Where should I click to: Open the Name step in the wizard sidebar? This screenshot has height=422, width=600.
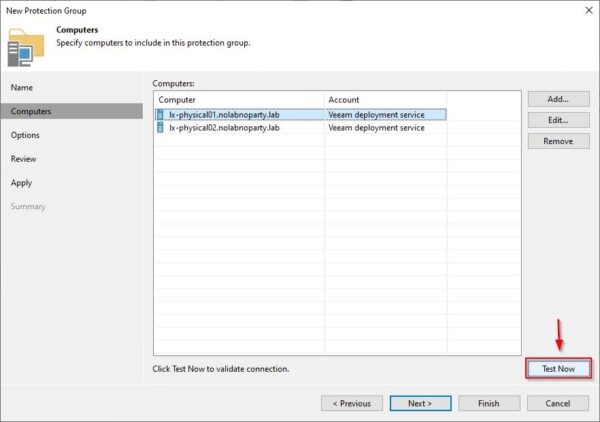coord(22,88)
